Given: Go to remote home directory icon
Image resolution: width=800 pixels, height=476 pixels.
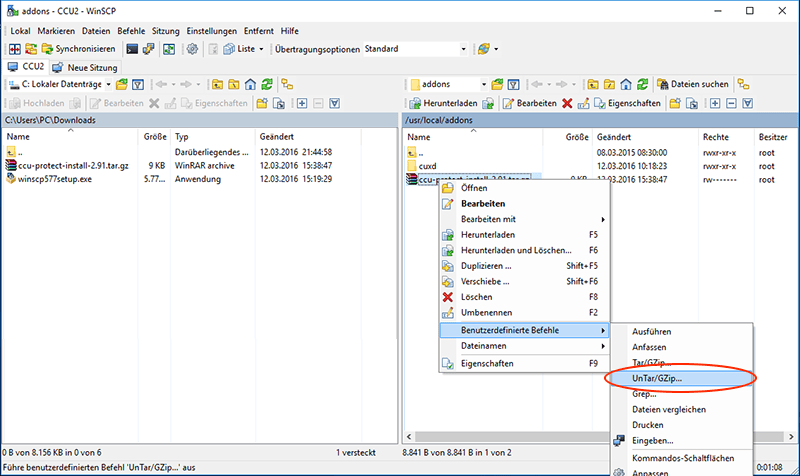Looking at the screenshot, I should pos(626,84).
